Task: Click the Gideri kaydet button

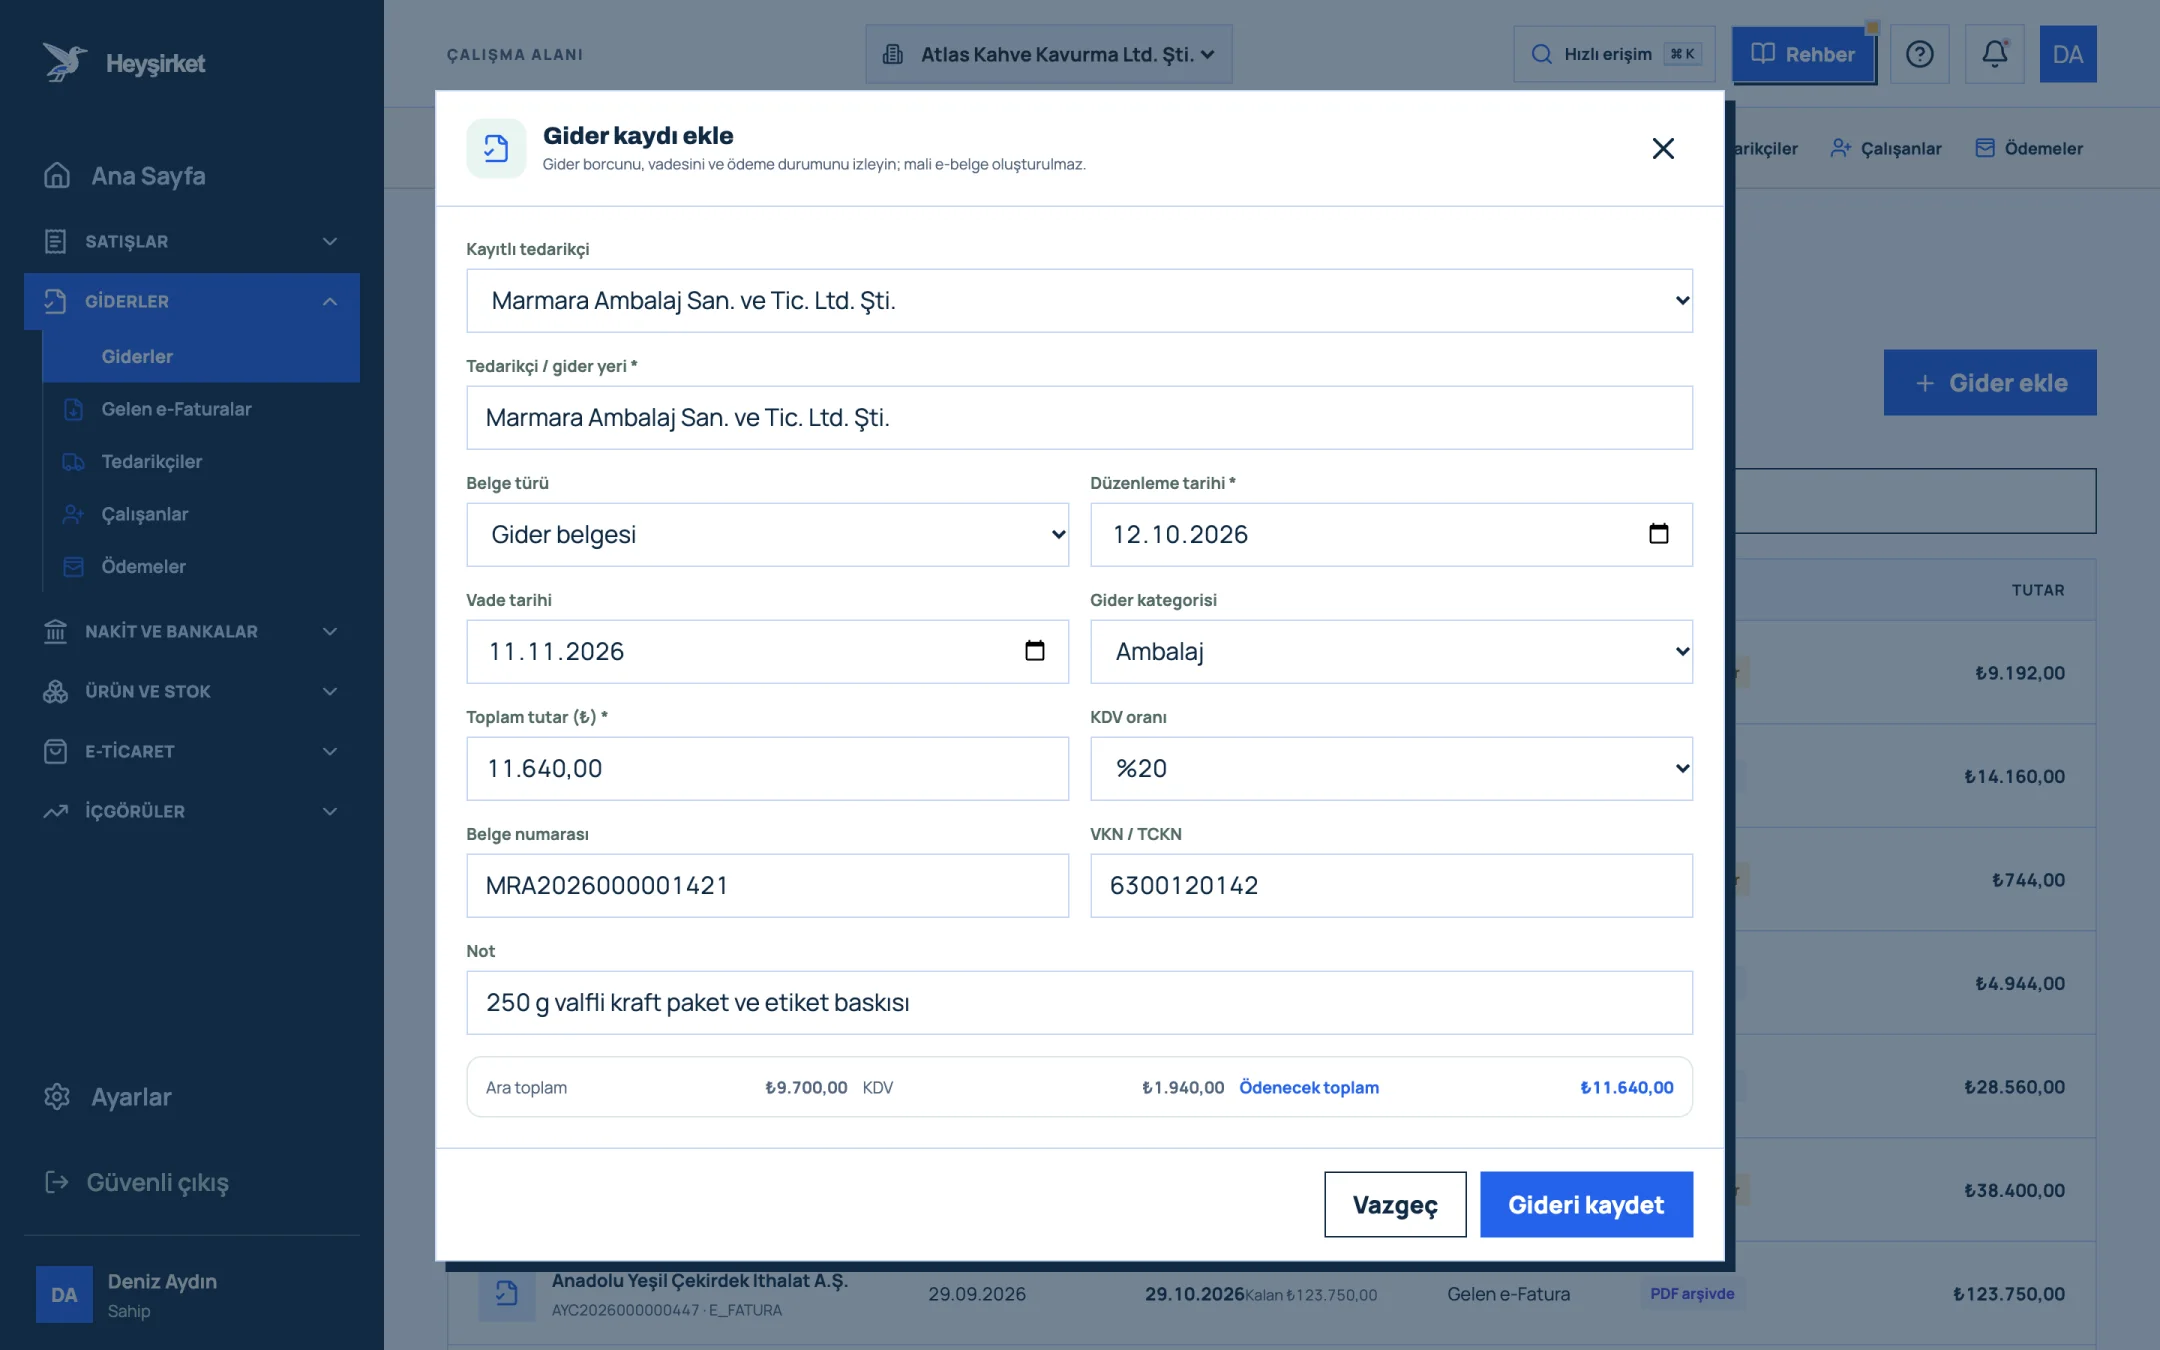Action: click(1586, 1205)
